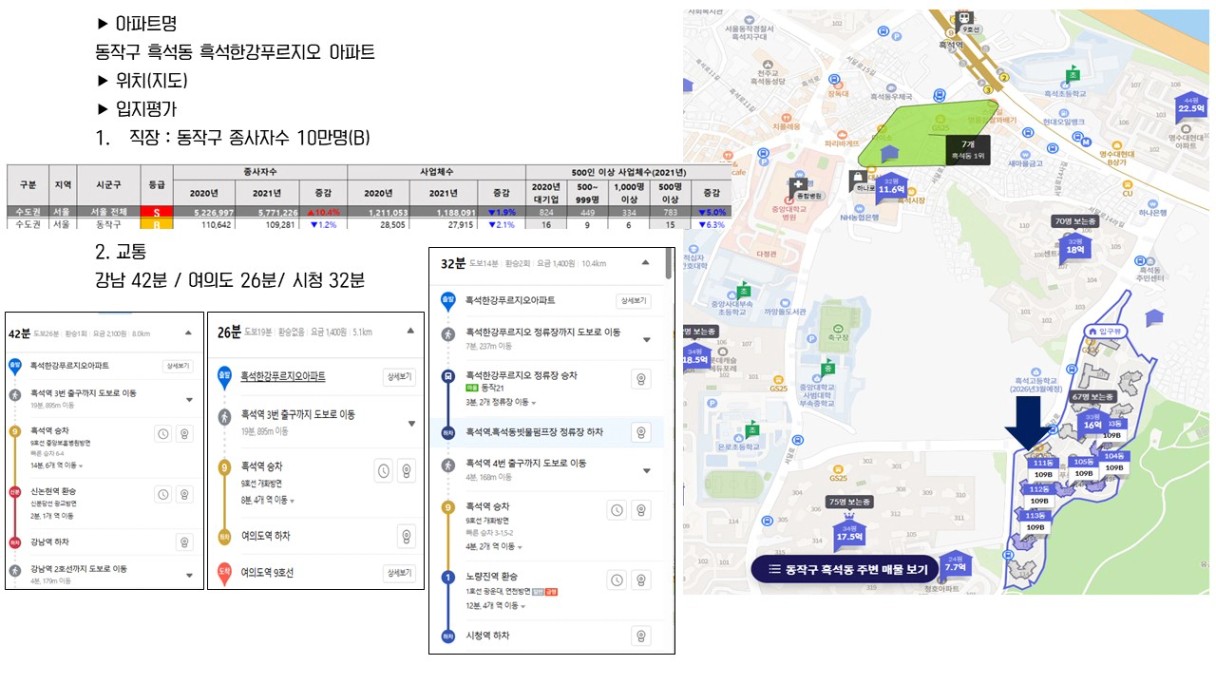Click the clock icon for 흑석역 승차 in 32분 route
The image size is (1216, 684).
pyautogui.click(x=618, y=510)
